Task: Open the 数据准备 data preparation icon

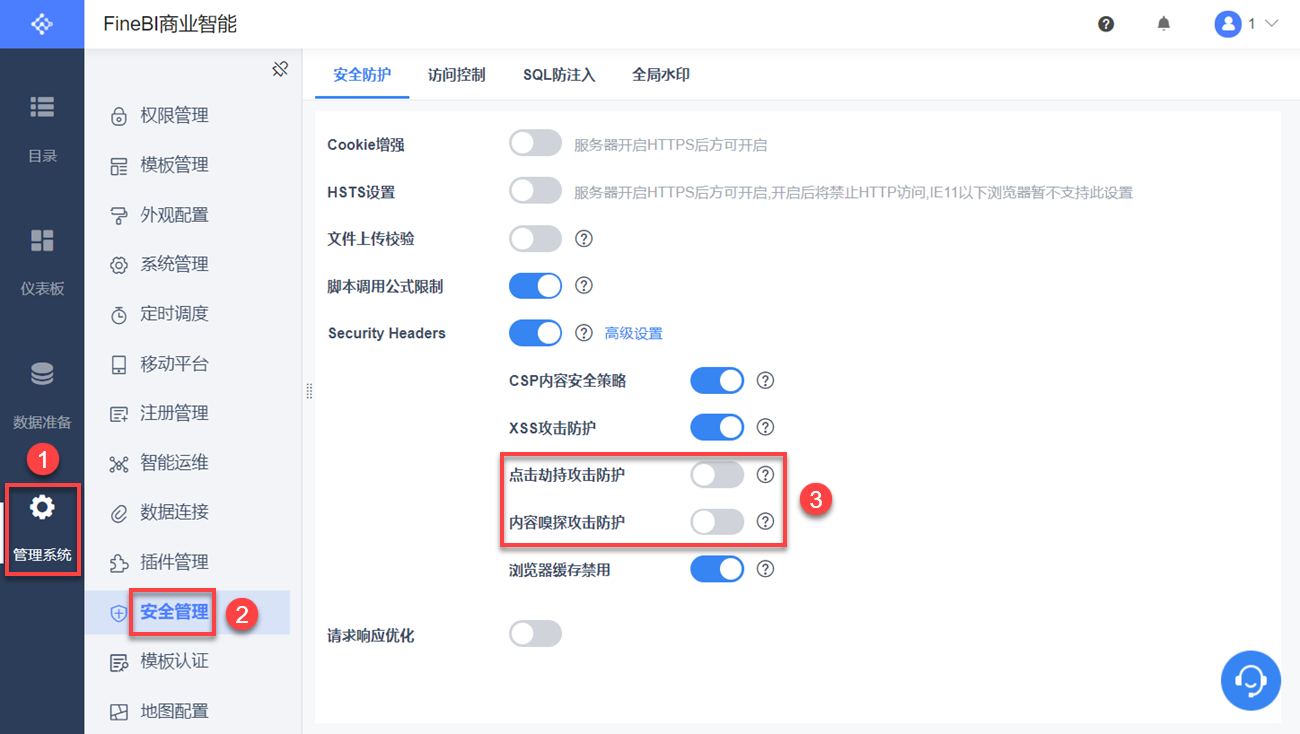Action: click(42, 375)
